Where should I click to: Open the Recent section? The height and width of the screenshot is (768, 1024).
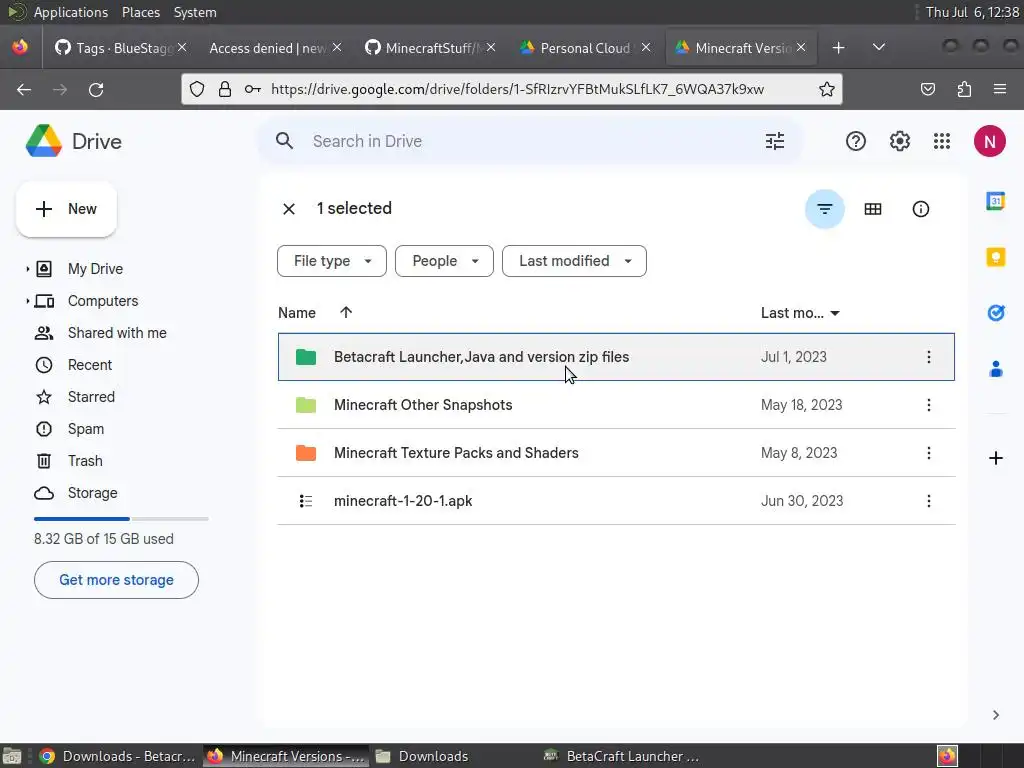click(90, 365)
